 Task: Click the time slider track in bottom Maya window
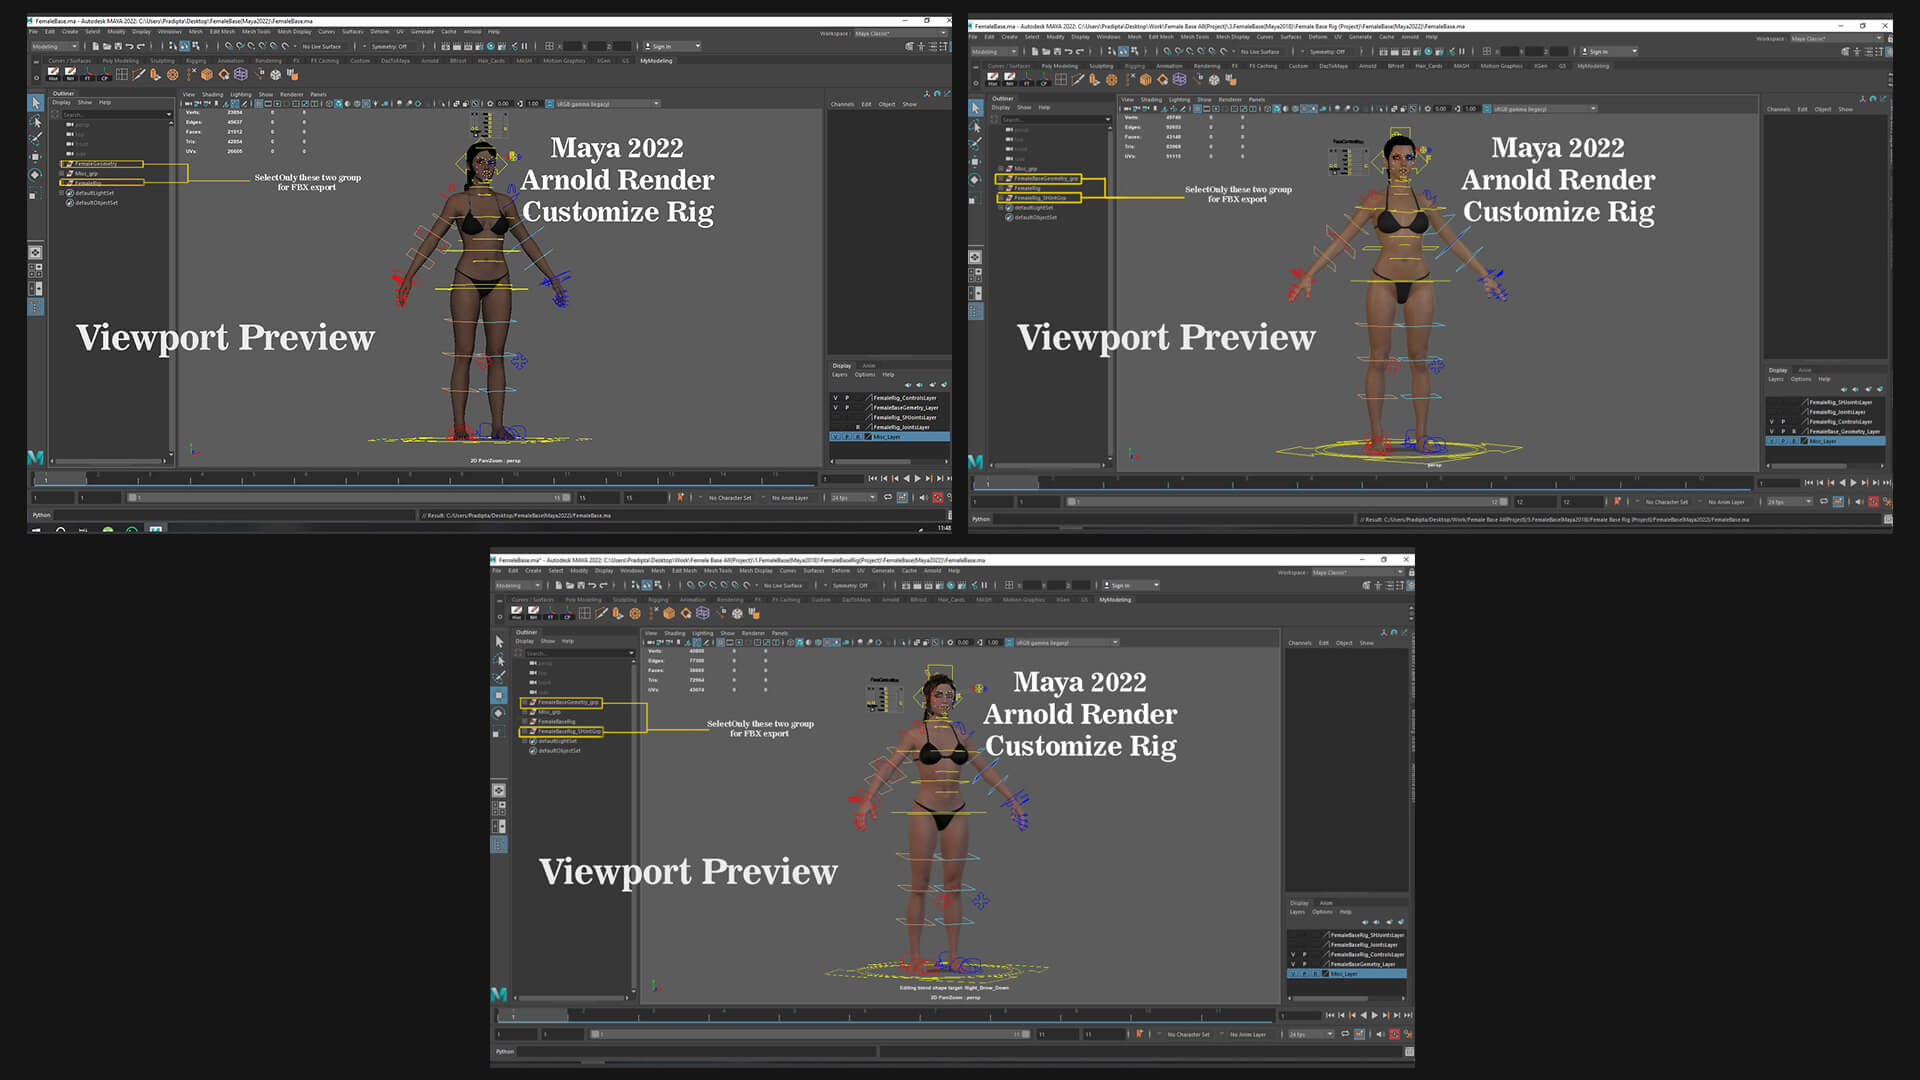click(885, 1015)
